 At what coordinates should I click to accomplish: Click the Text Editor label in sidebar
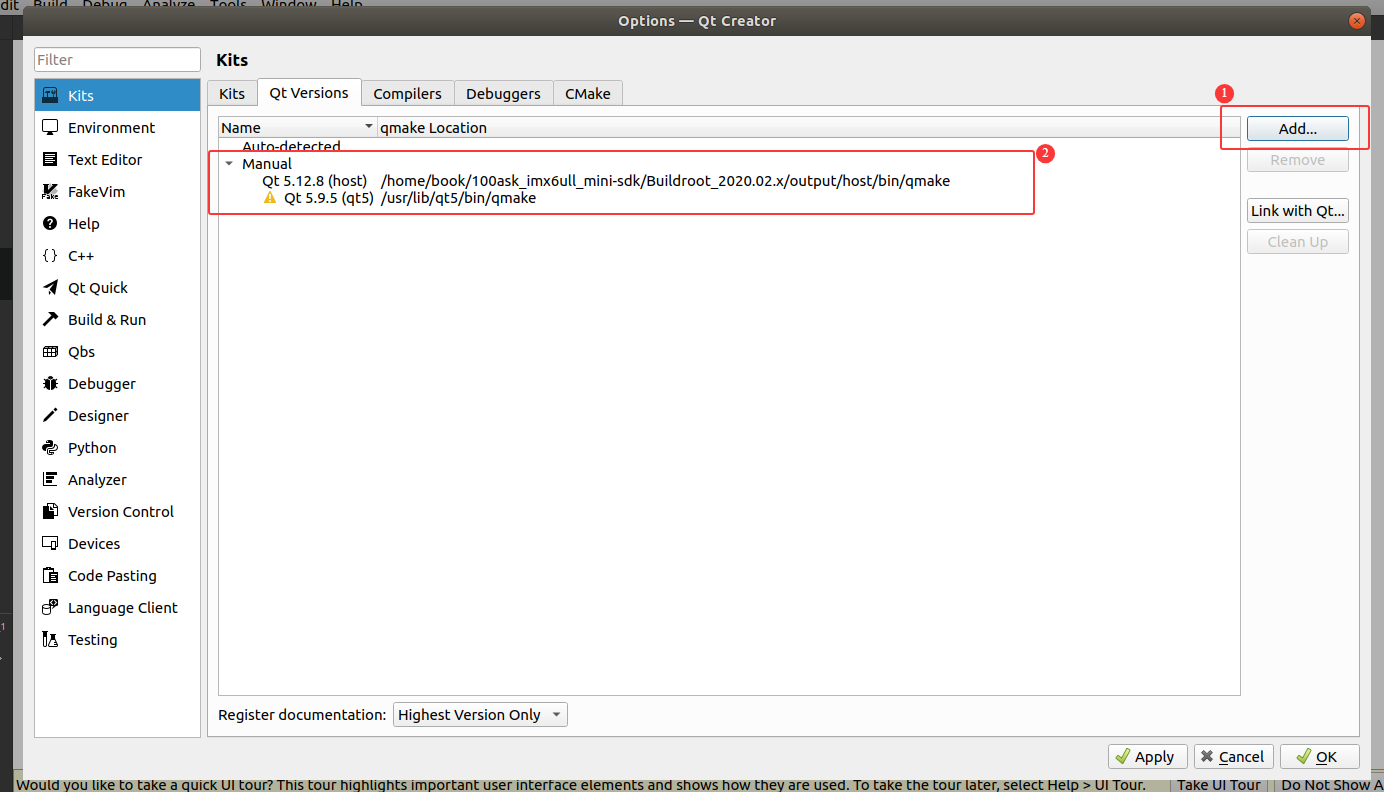(x=105, y=160)
